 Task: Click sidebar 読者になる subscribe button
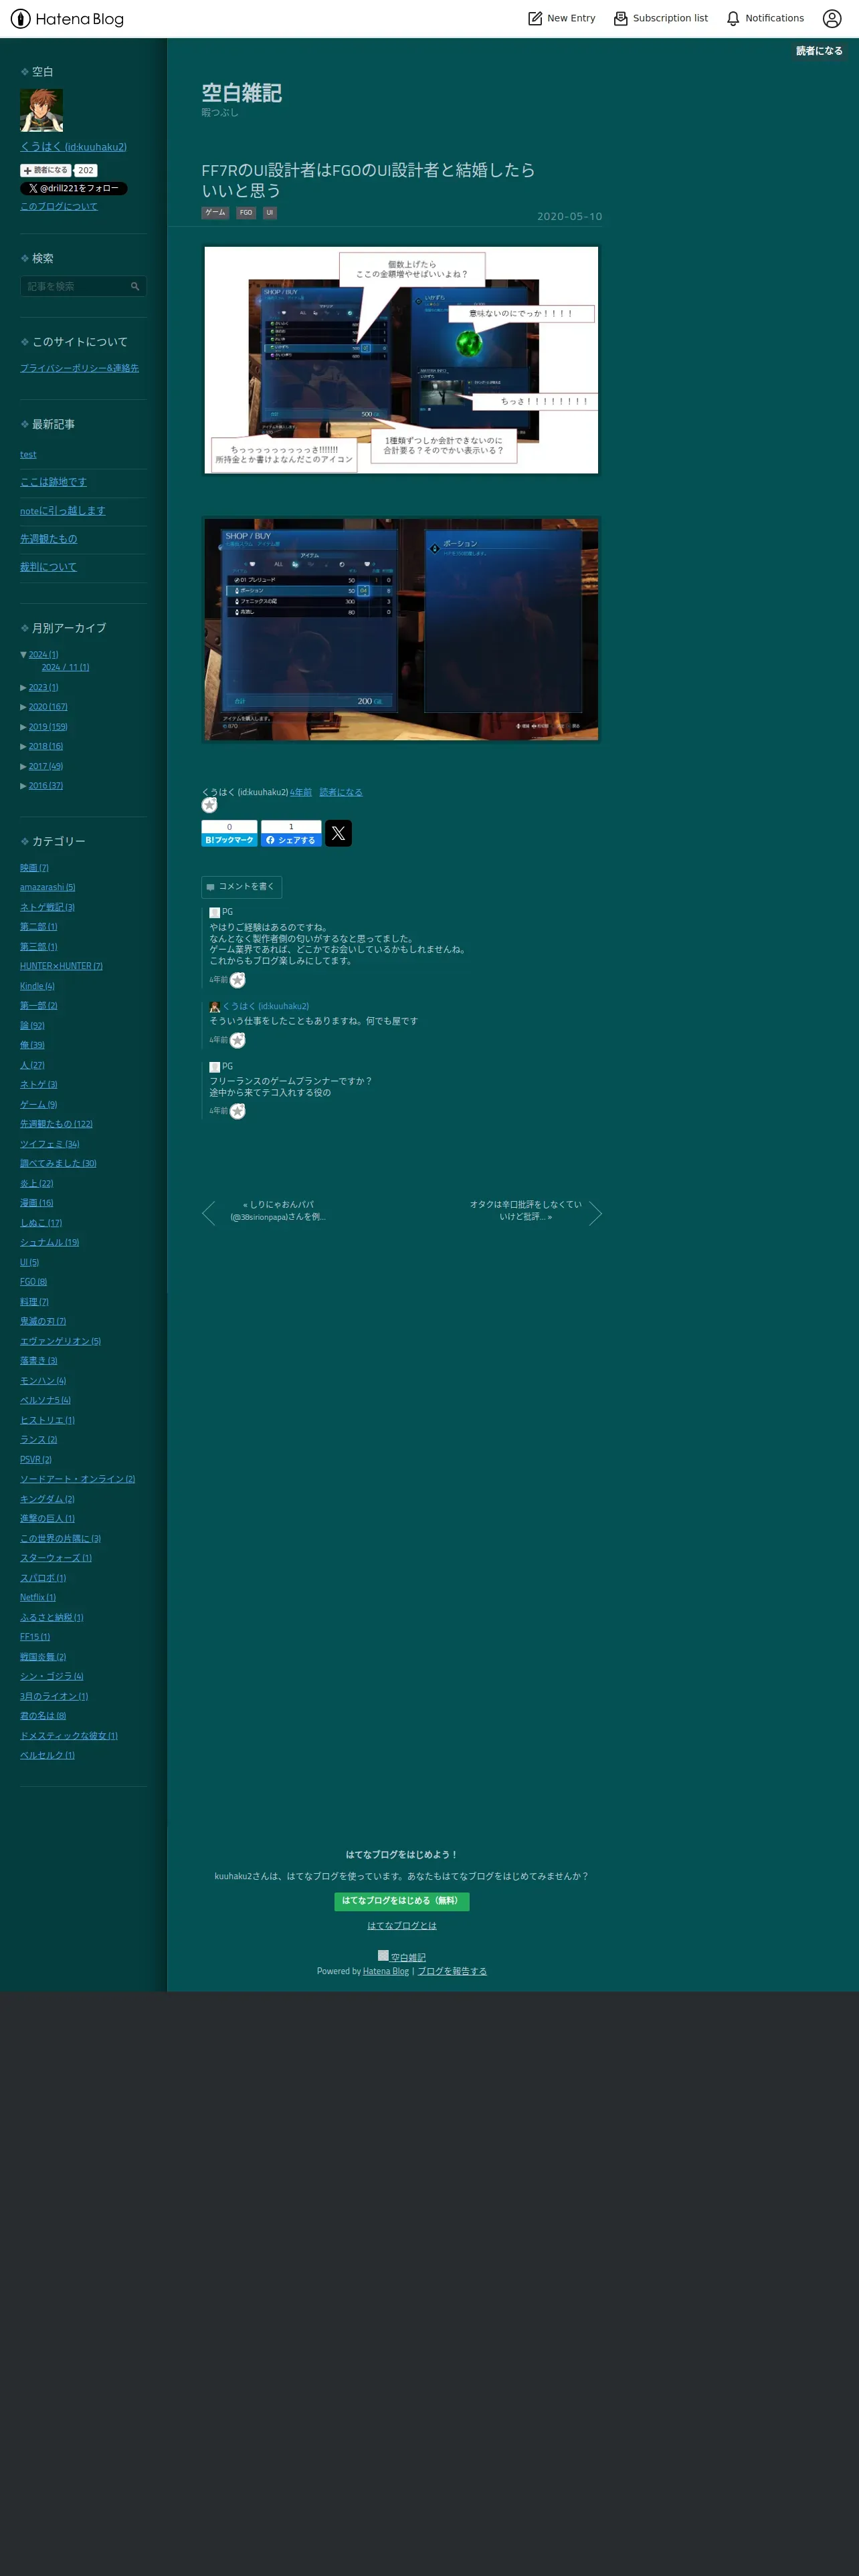point(46,170)
